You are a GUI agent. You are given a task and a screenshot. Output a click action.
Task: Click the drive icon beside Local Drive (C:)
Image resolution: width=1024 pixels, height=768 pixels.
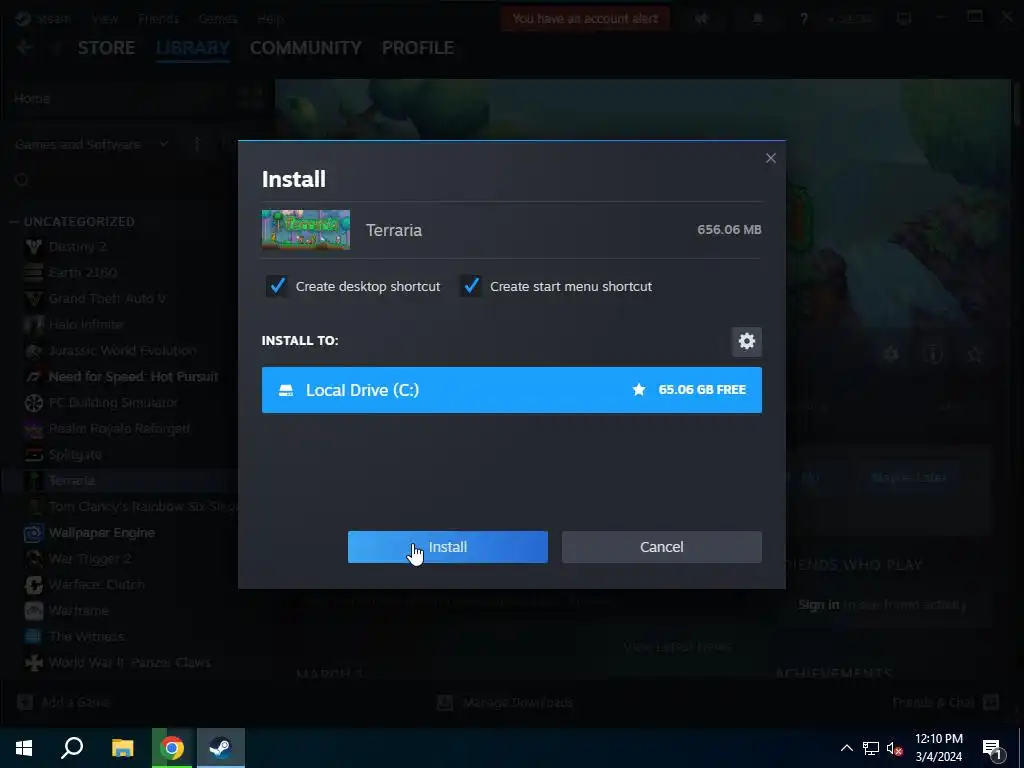(x=286, y=390)
